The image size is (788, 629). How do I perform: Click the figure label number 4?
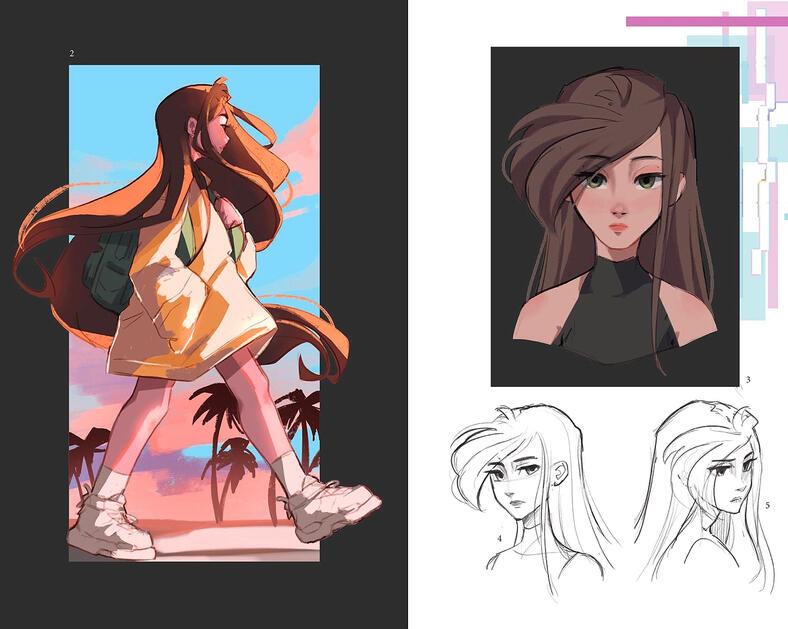pyautogui.click(x=499, y=539)
